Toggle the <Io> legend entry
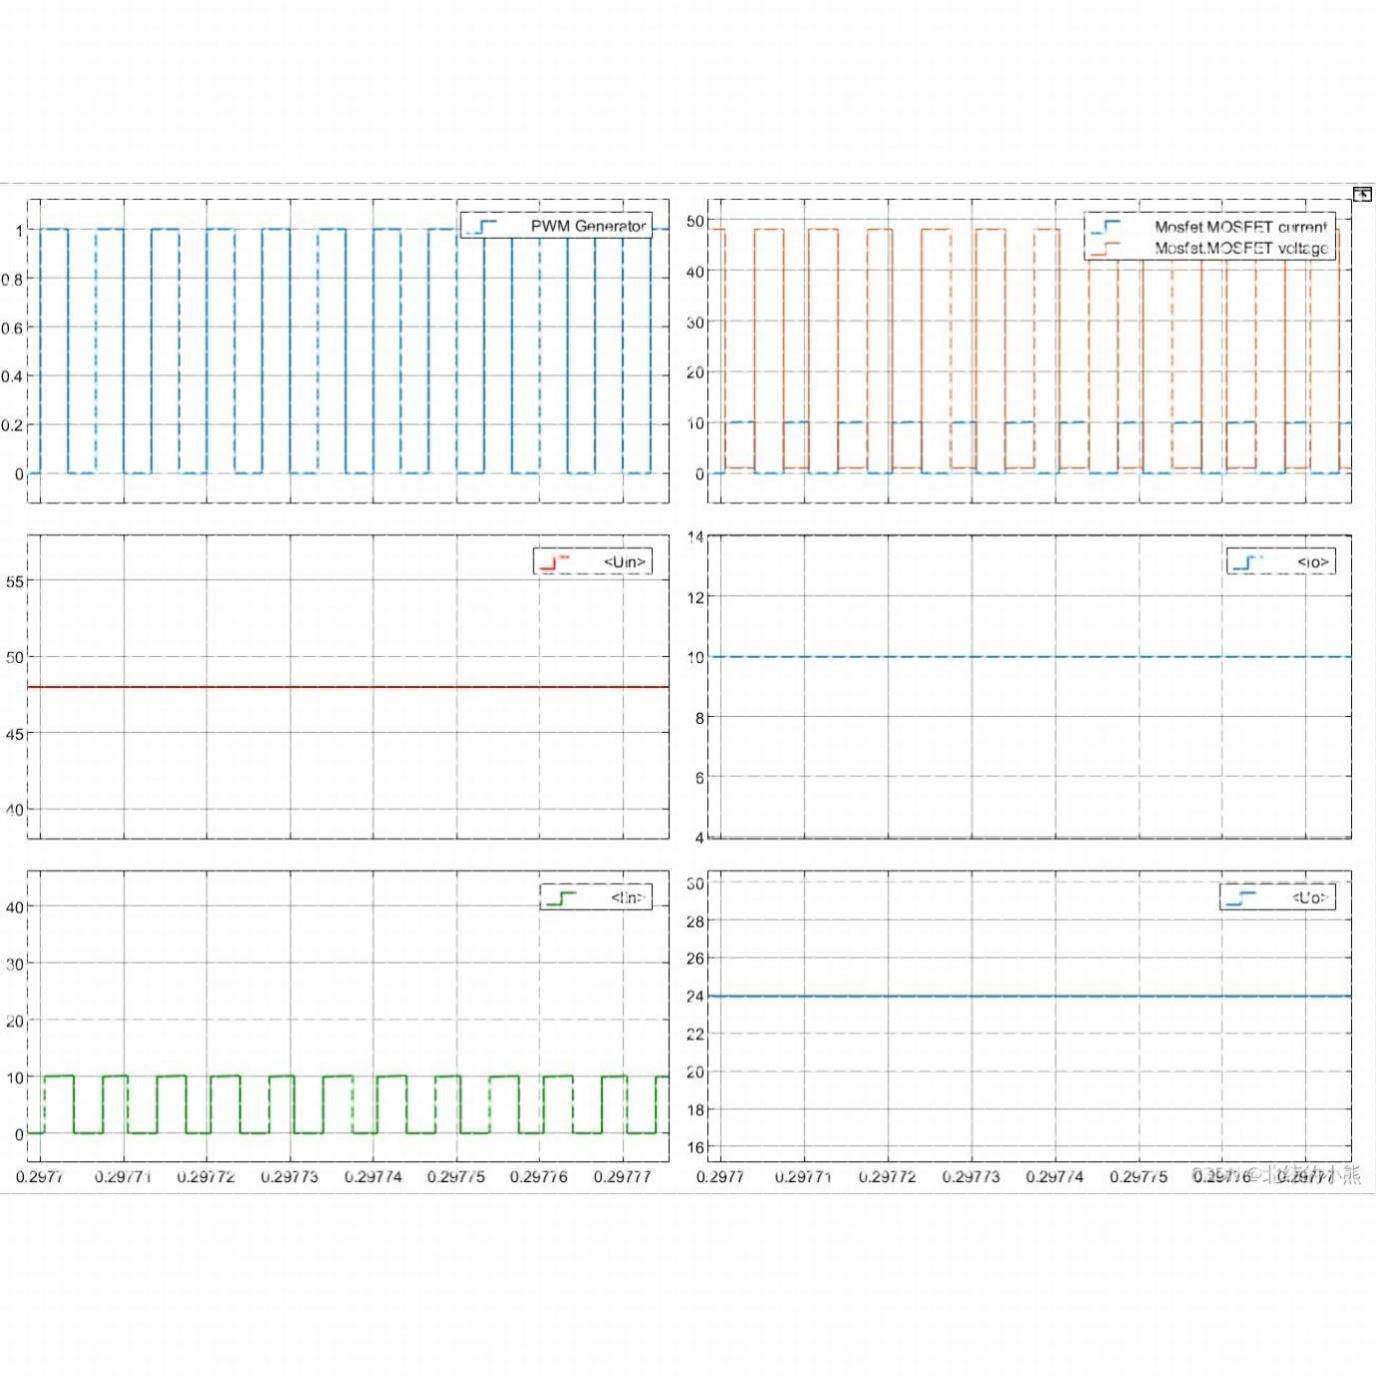 coord(1281,562)
